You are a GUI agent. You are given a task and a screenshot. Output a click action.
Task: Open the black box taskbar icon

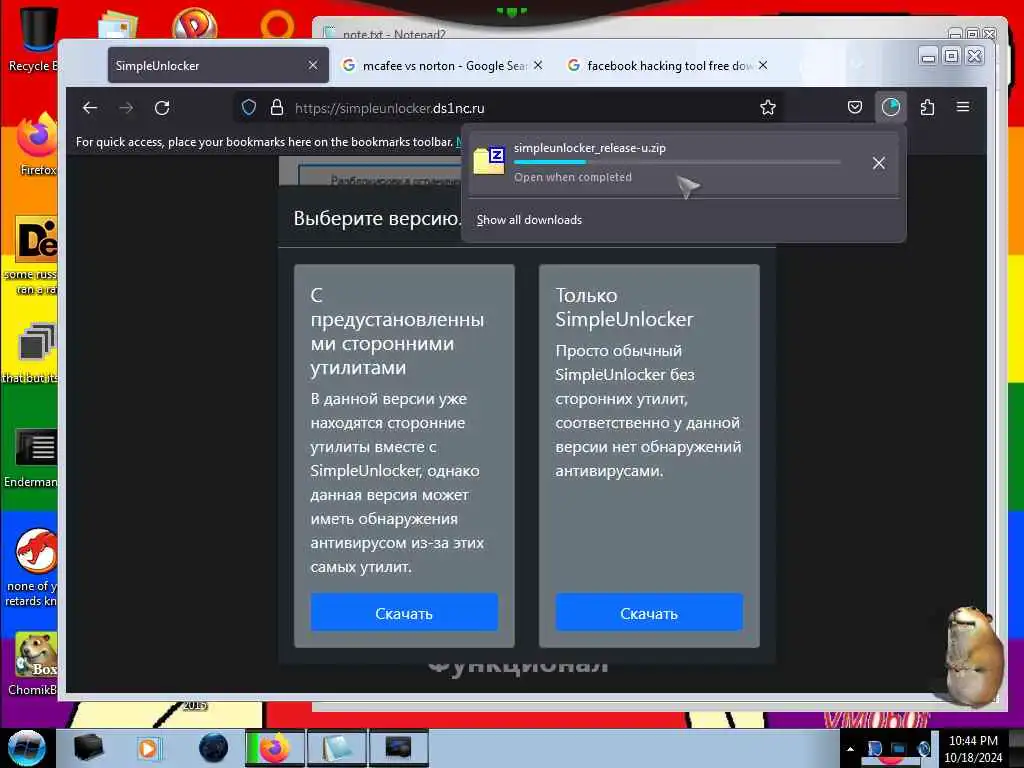click(x=88, y=748)
